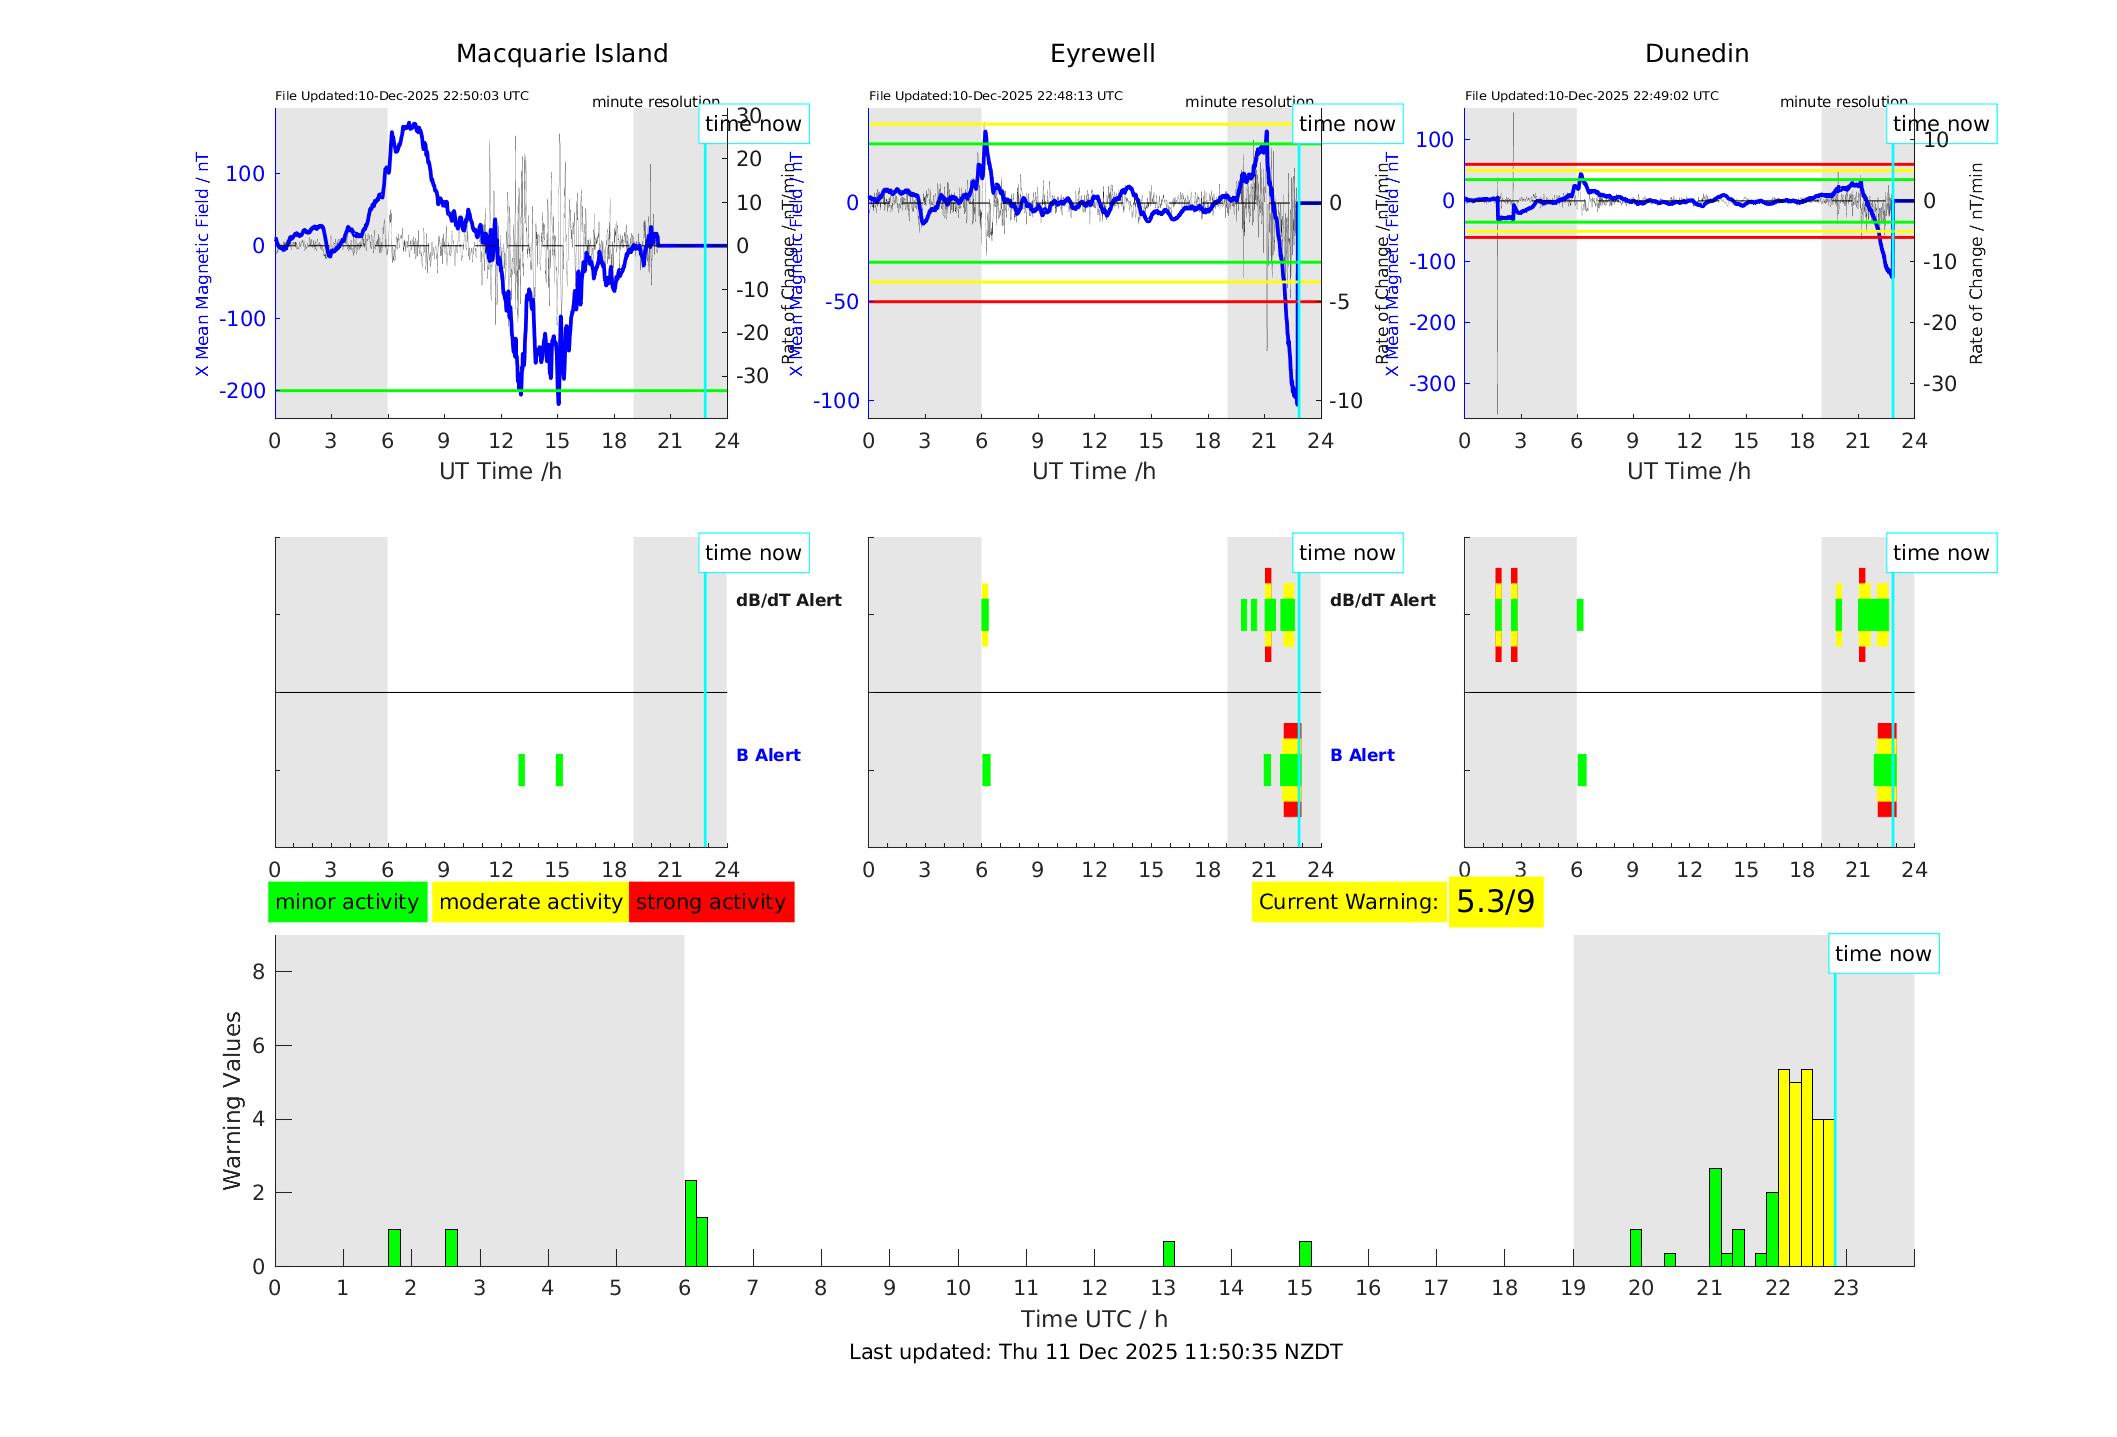The height and width of the screenshot is (1437, 2117).
Task: Click the Dunedin chart title
Action: coord(1696,54)
